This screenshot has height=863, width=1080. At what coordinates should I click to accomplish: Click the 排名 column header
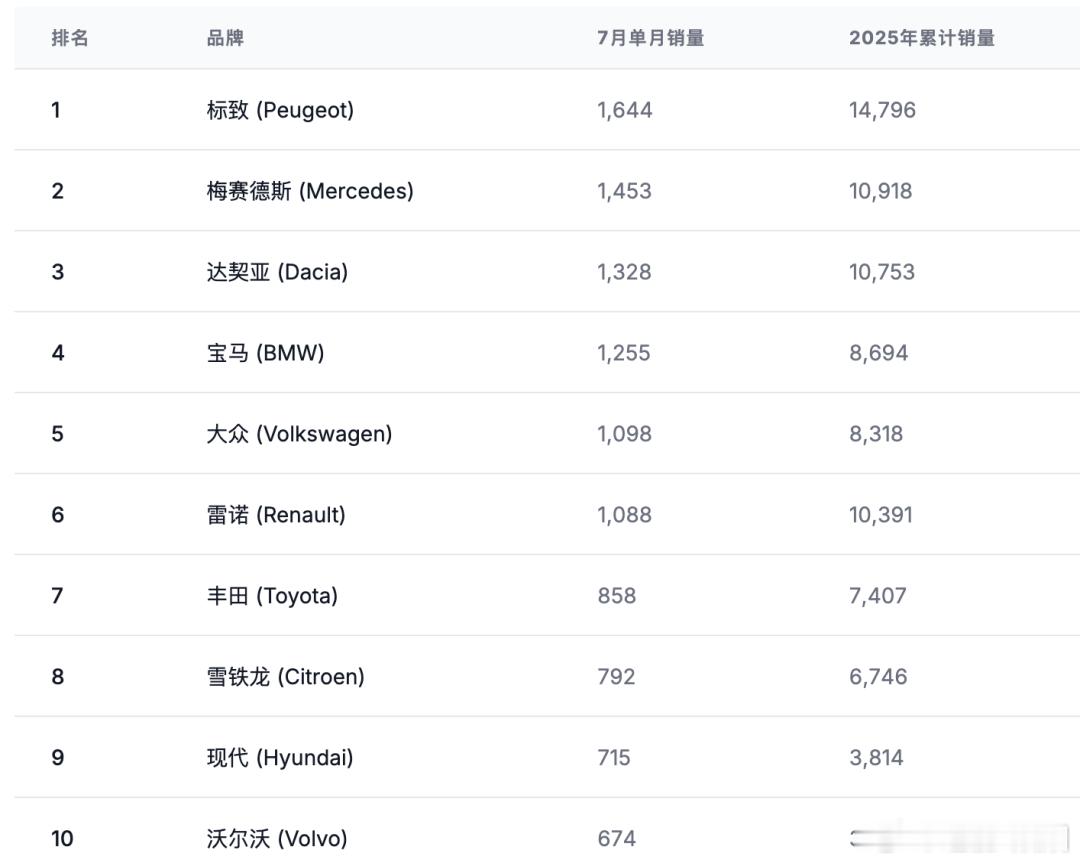[70, 38]
